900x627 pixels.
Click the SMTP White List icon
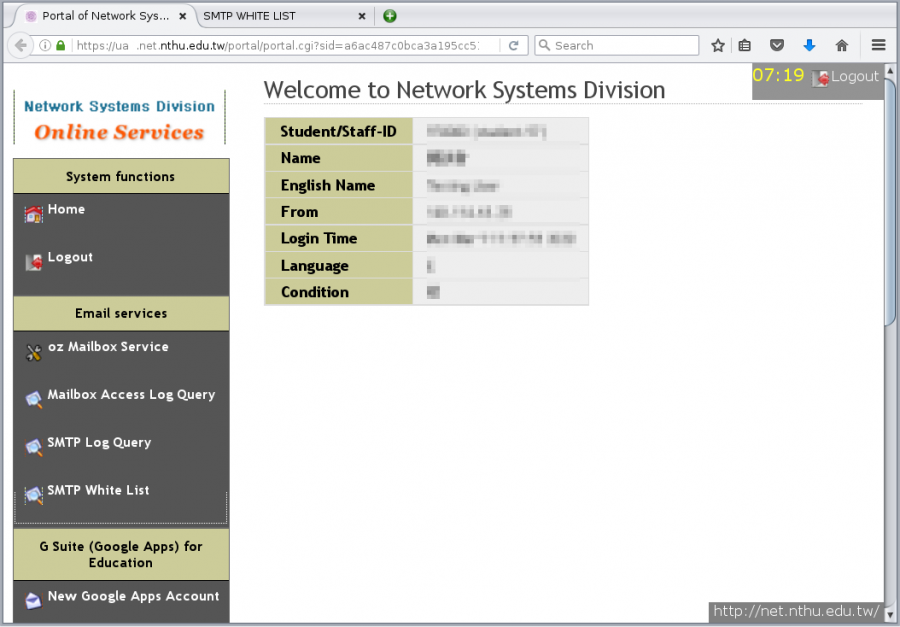coord(34,494)
